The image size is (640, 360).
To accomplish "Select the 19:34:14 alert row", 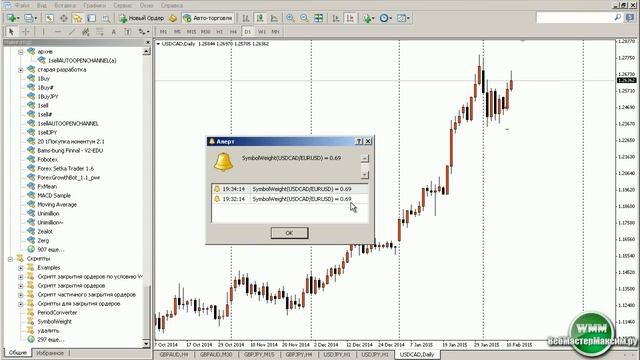I will pos(290,189).
